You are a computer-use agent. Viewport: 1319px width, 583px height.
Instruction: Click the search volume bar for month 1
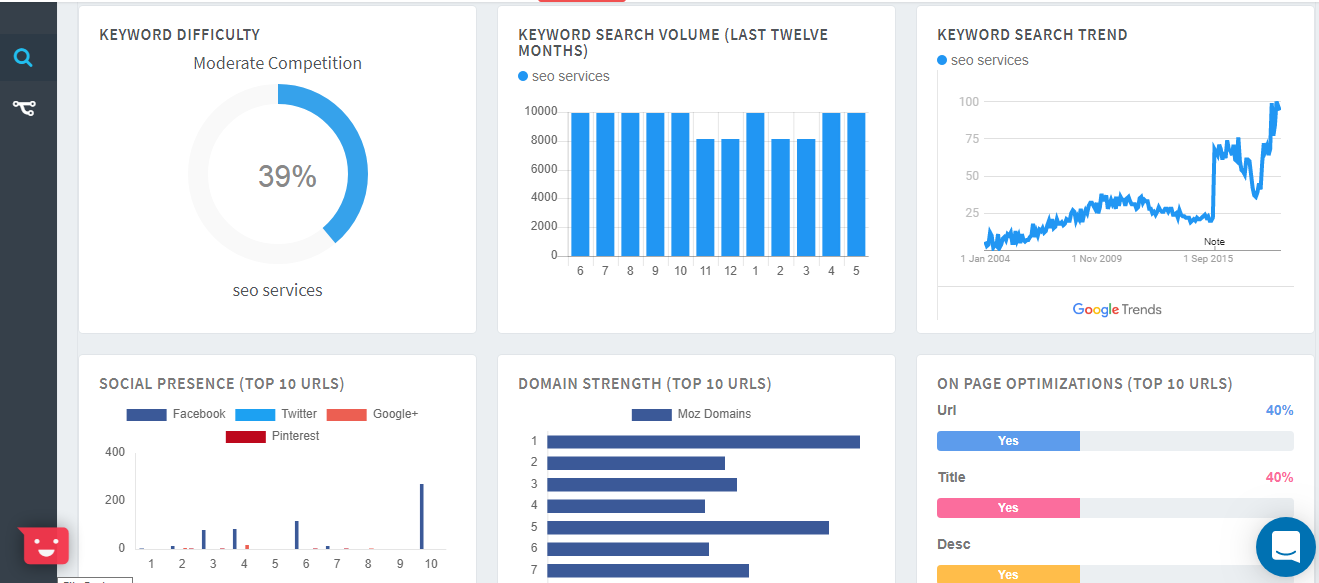(x=755, y=184)
